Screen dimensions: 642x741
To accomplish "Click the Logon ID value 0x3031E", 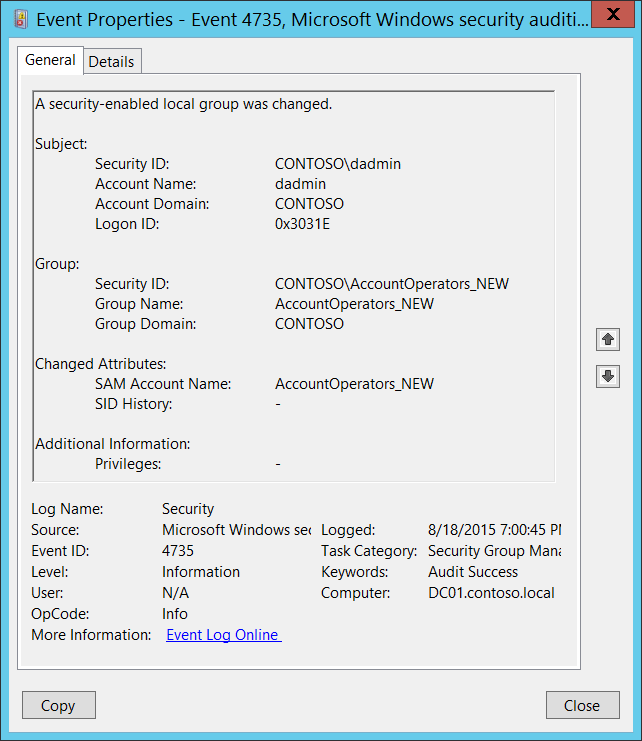I will [302, 224].
